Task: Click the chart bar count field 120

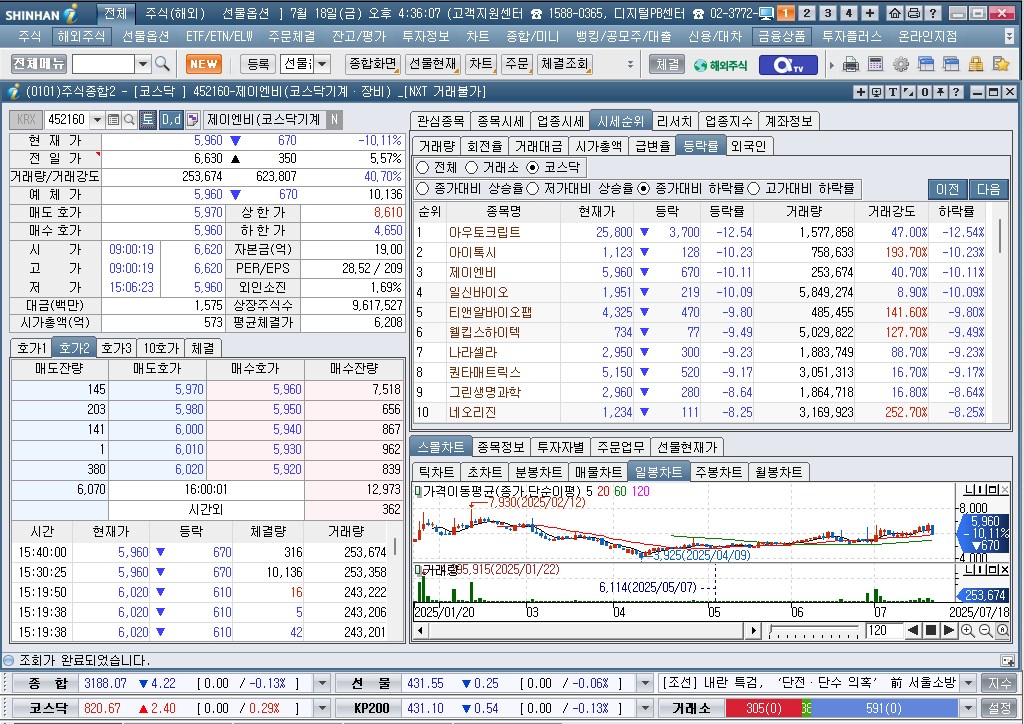Action: pos(884,631)
